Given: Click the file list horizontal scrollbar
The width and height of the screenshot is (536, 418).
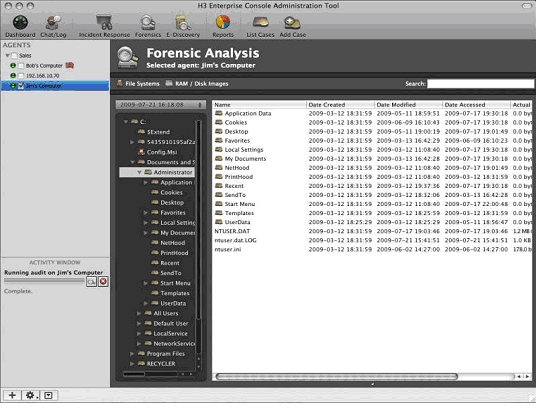Looking at the screenshot, I should click(x=337, y=377).
